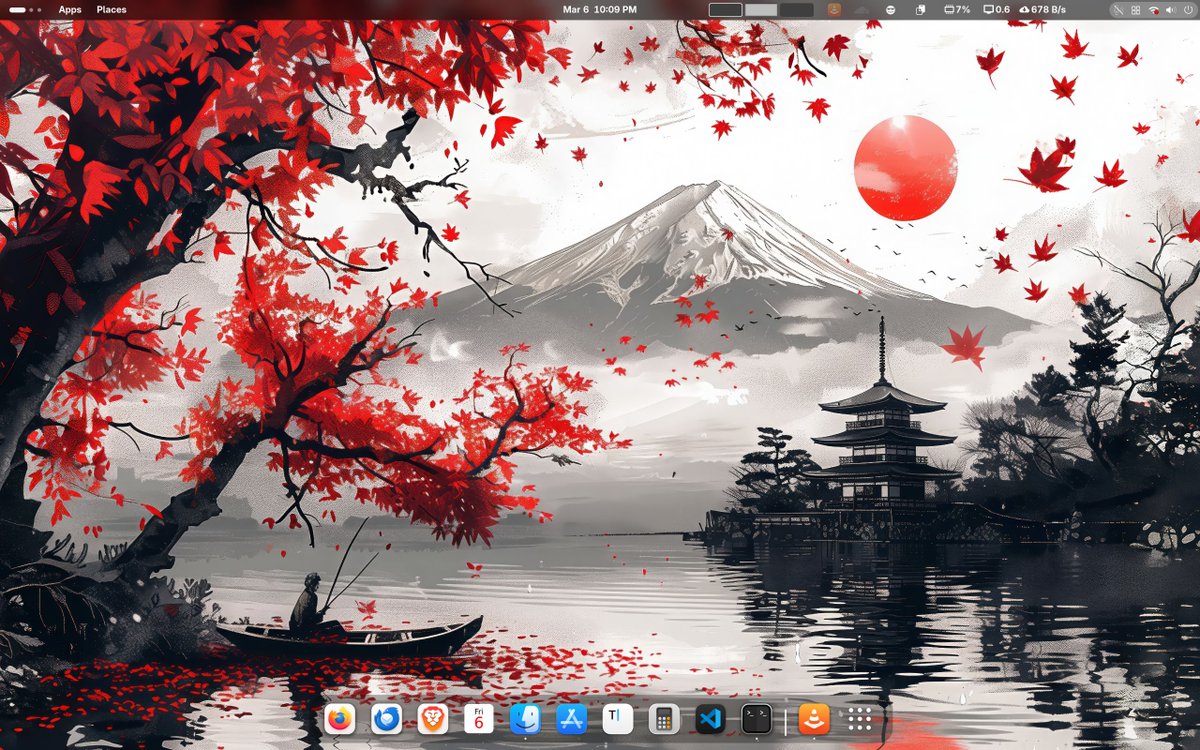
Task: Open the Terminal from the dock
Action: (757, 719)
